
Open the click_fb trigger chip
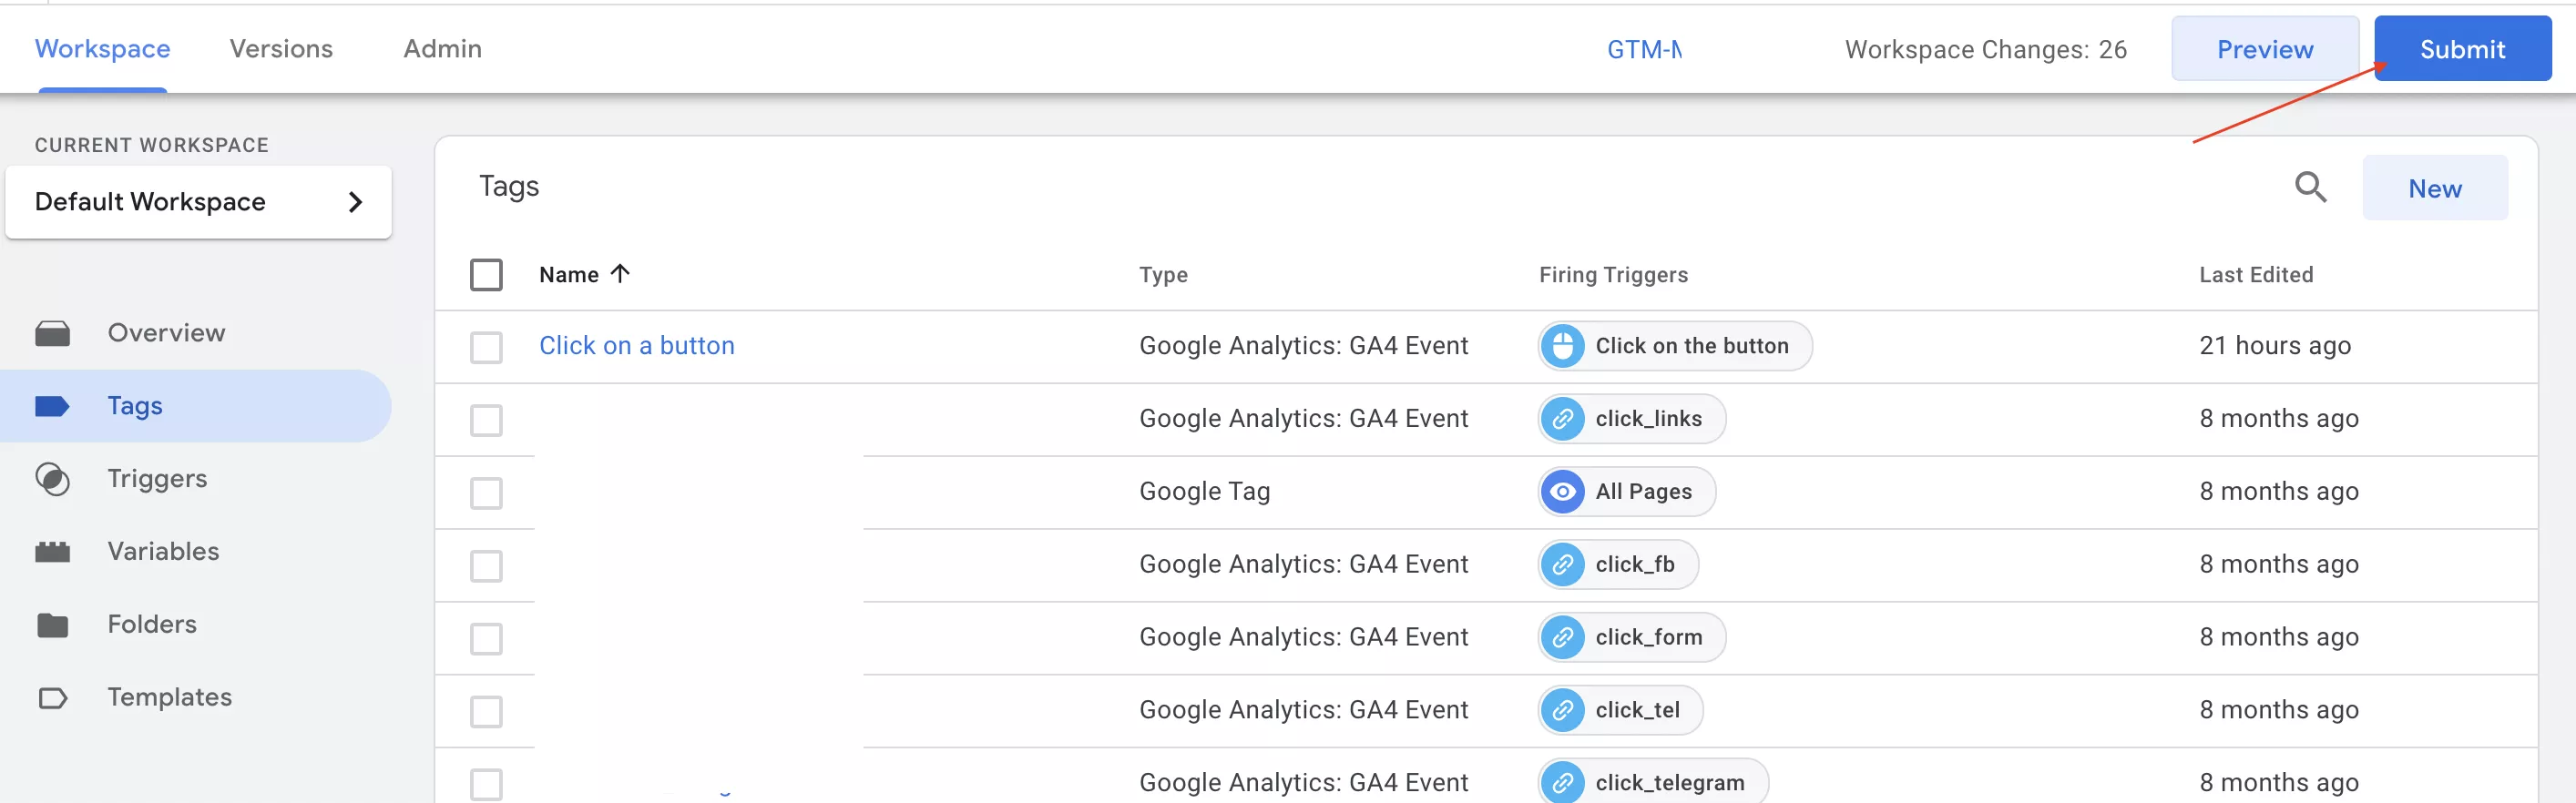pyautogui.click(x=1618, y=565)
